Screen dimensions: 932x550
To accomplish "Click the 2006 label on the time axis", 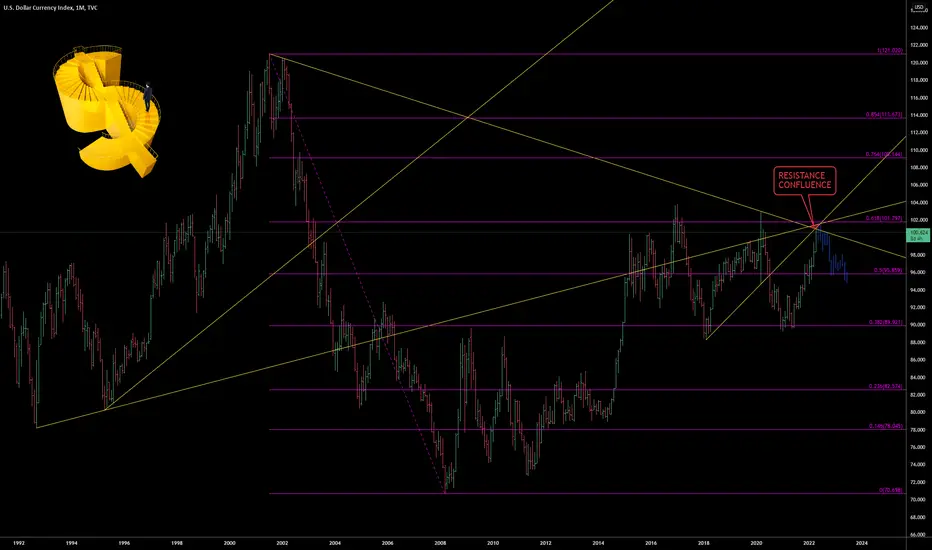I will tap(388, 543).
